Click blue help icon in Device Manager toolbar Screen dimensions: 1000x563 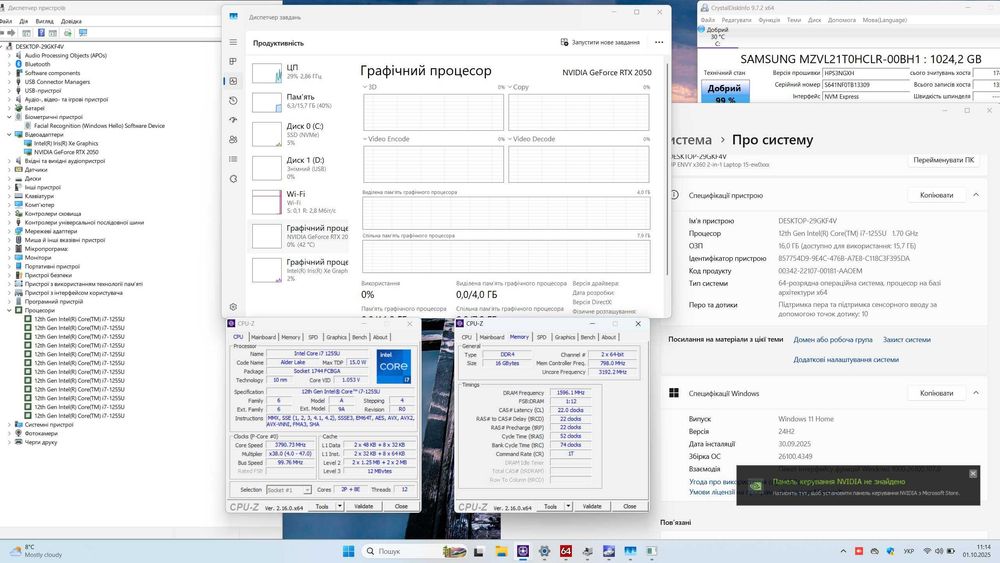[41, 33]
